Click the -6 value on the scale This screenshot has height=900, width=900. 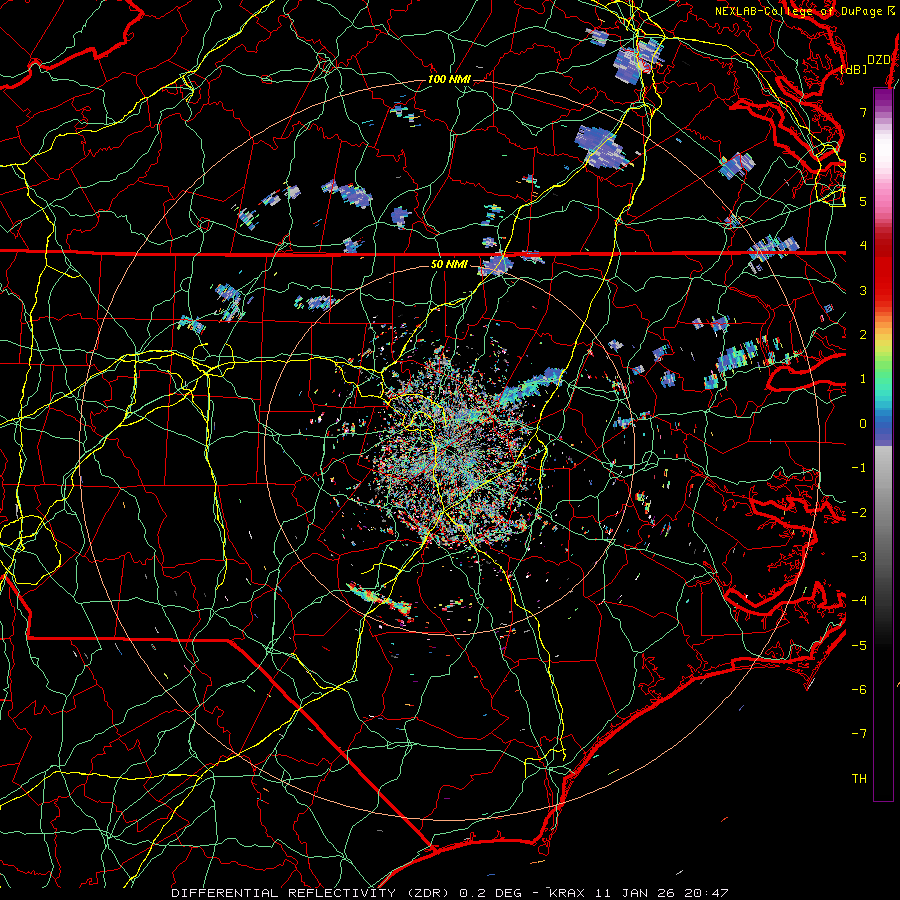[859, 690]
